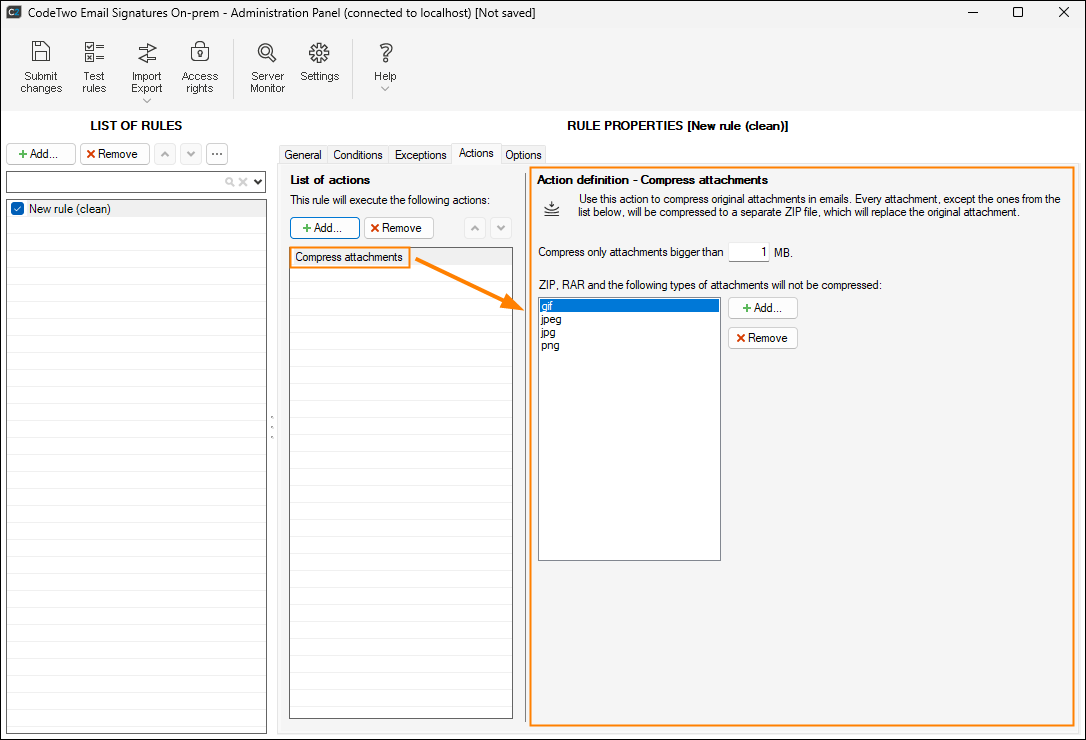
Task: Select the jpeg entry in exclusion list
Action: [x=551, y=320]
